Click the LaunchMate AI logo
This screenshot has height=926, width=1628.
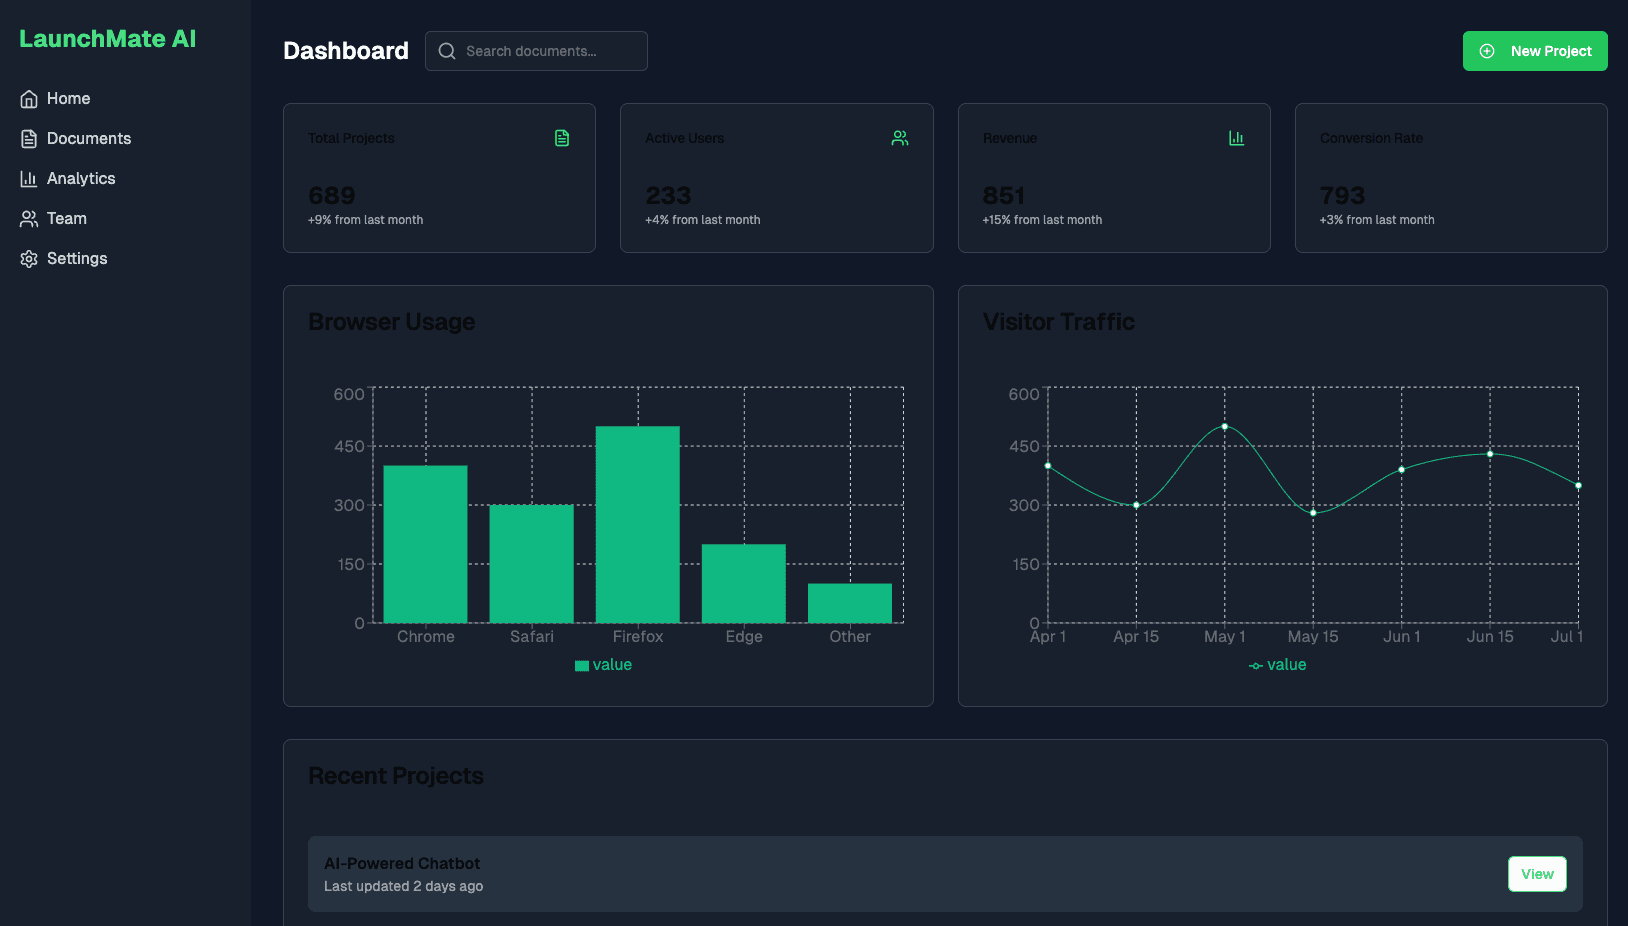coord(108,39)
